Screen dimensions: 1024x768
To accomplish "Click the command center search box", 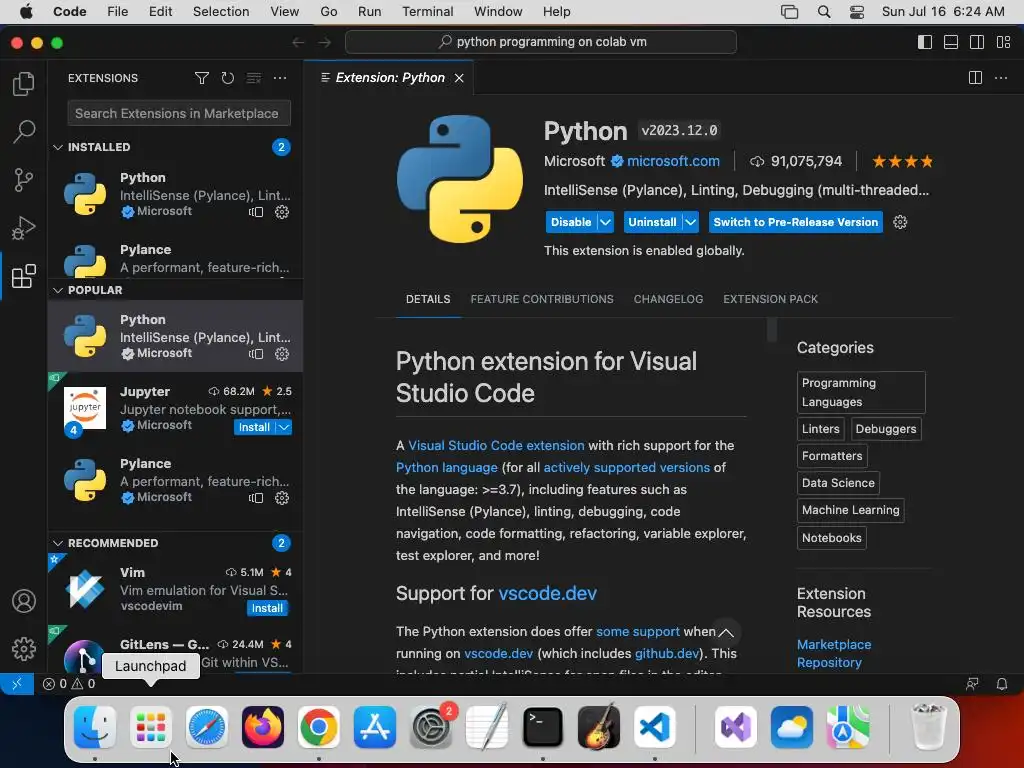I will pyautogui.click(x=541, y=42).
